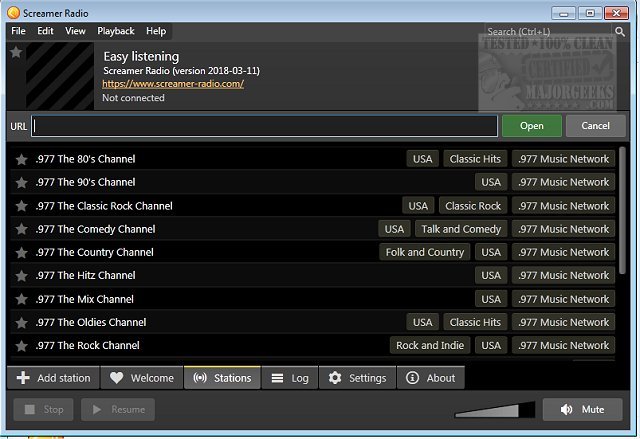Select .977 The Mix Channel station
The height and width of the screenshot is (439, 640).
[x=312, y=299]
